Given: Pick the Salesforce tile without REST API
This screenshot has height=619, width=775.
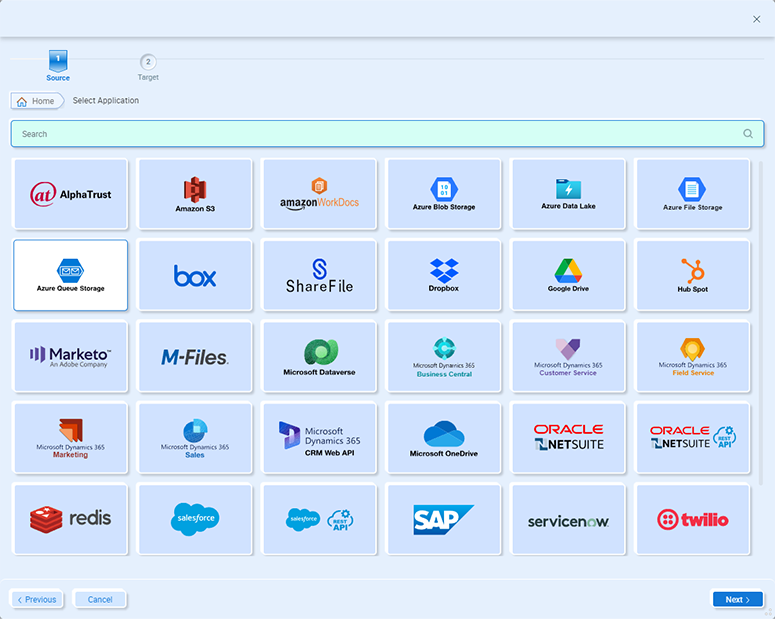Looking at the screenshot, I should [x=195, y=519].
